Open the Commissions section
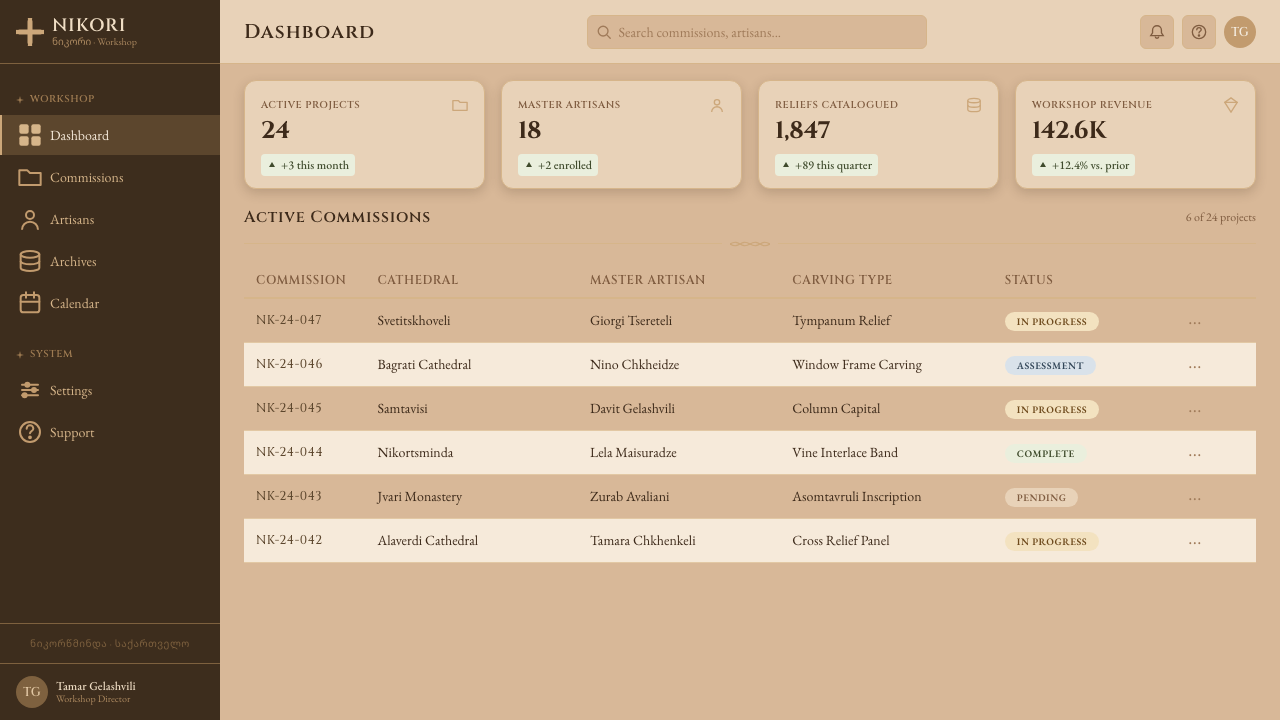This screenshot has width=1280, height=720. [x=110, y=177]
